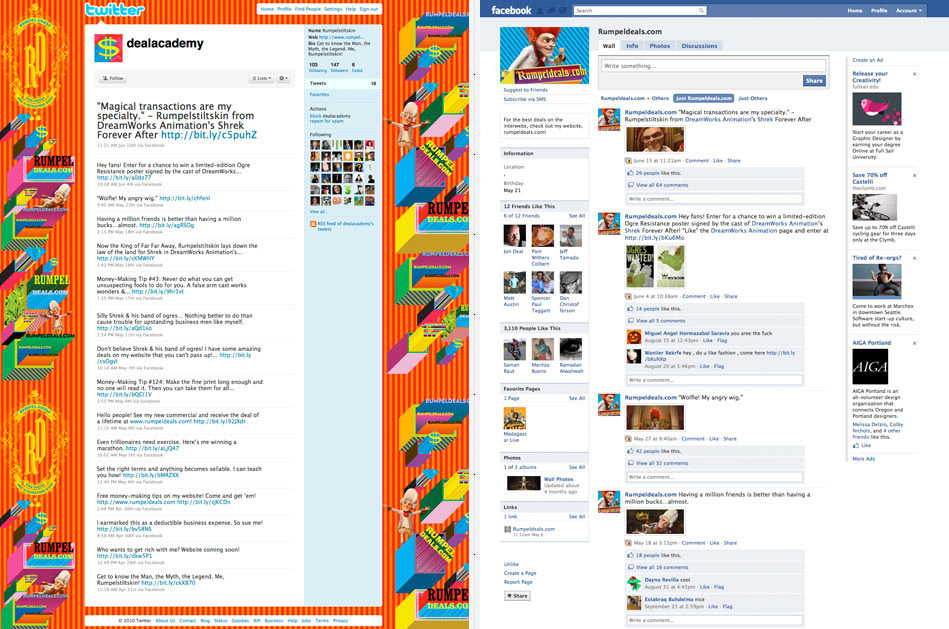The image size is (949, 629).
Task: Click the Facebook search magnifier icon
Action: 701,10
